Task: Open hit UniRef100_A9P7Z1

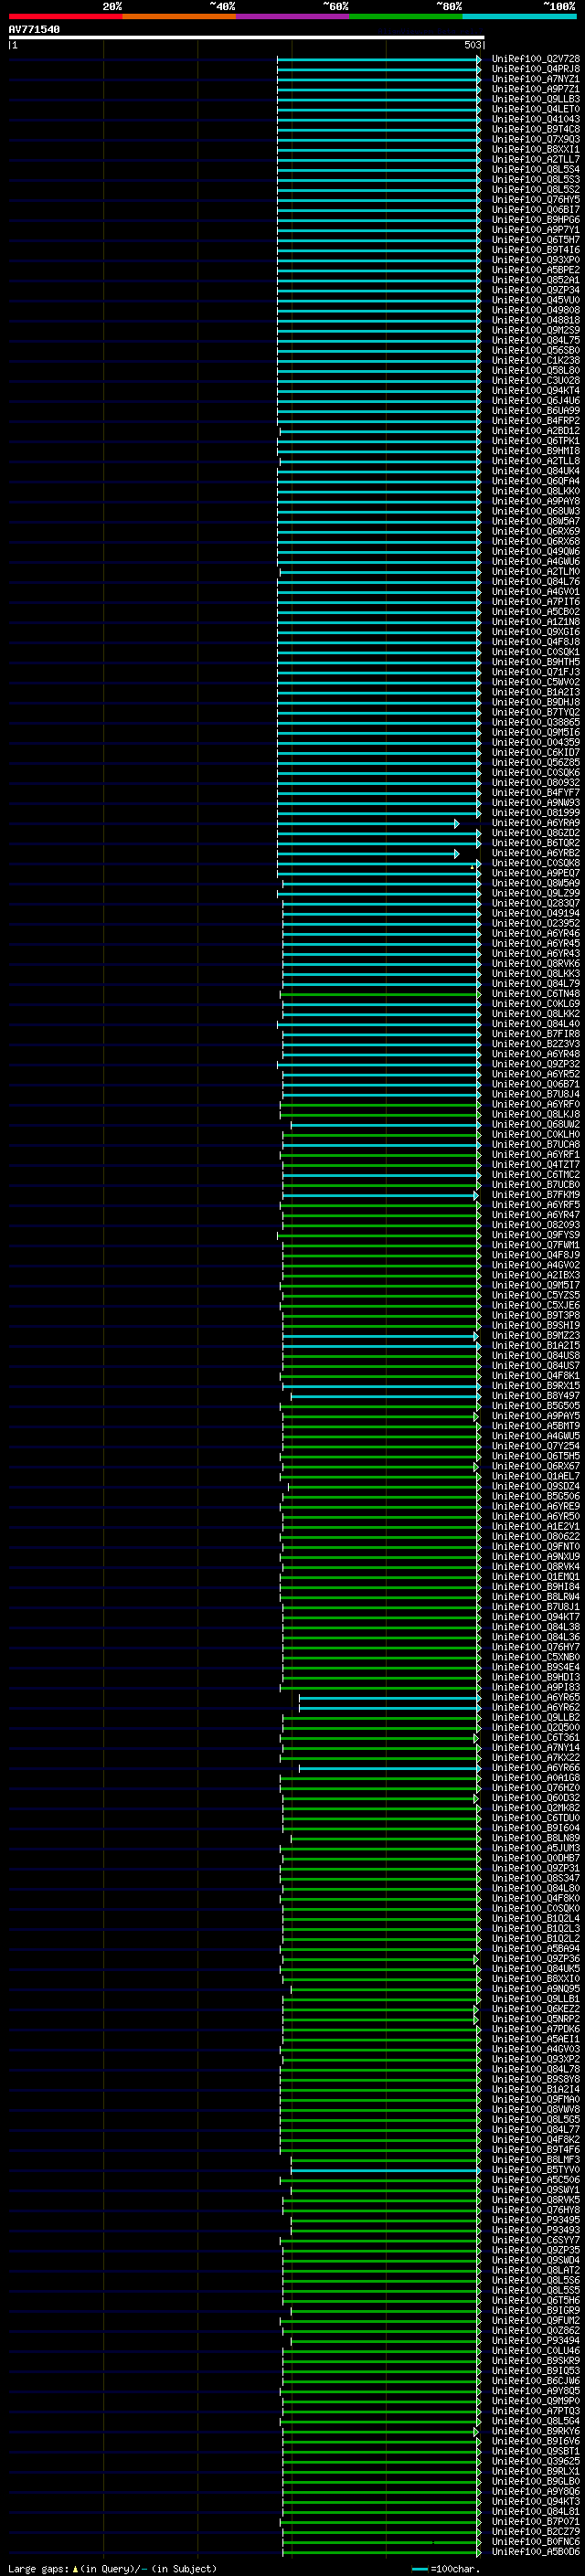Action: click(x=535, y=89)
